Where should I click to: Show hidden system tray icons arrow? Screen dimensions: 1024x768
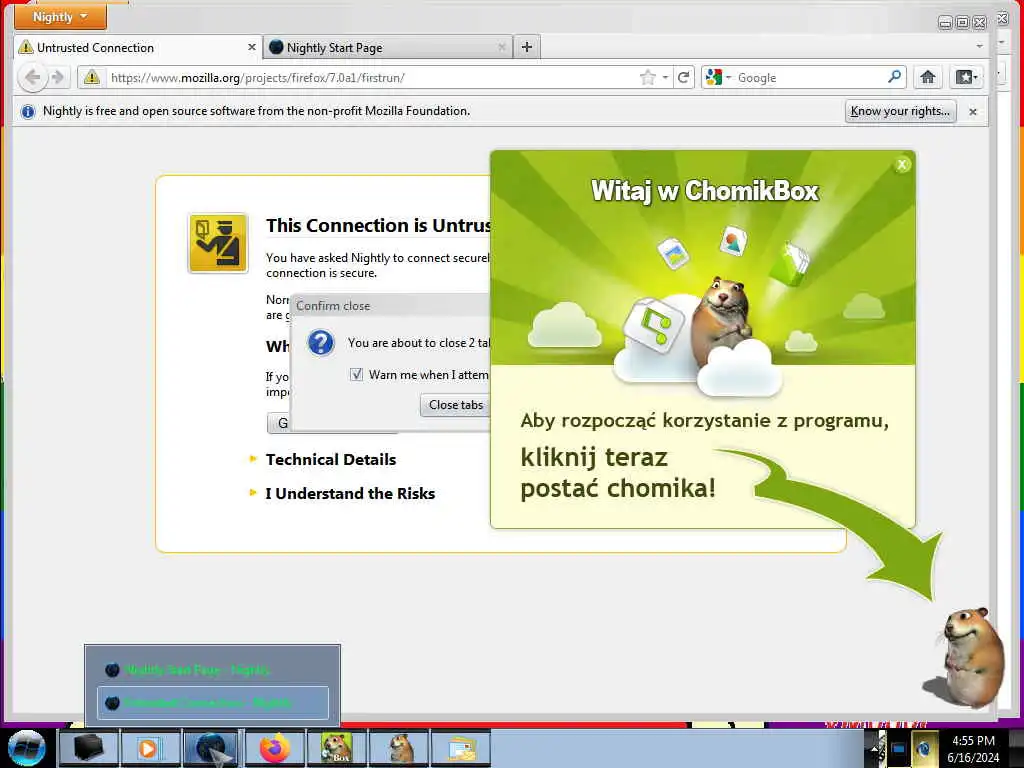(874, 749)
